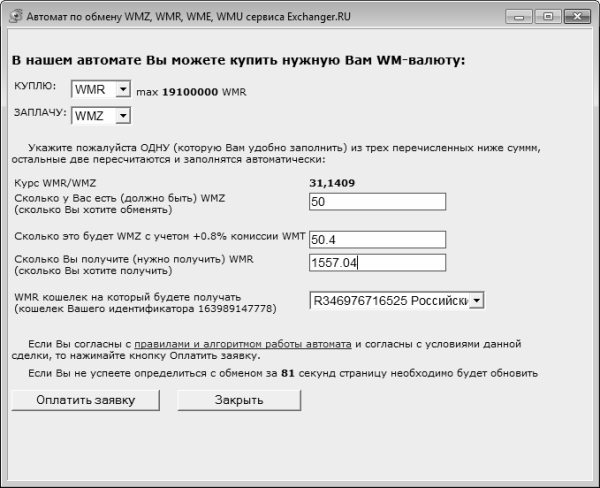
Task: Minimize the Exchanger.RU window
Action: [x=521, y=17]
